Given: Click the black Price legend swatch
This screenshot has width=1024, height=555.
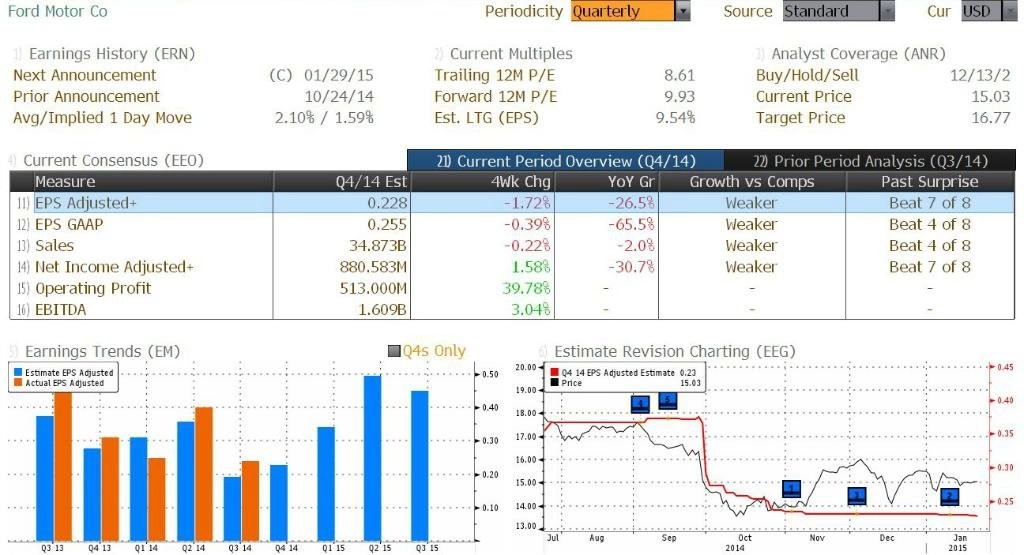Looking at the screenshot, I should tap(554, 383).
